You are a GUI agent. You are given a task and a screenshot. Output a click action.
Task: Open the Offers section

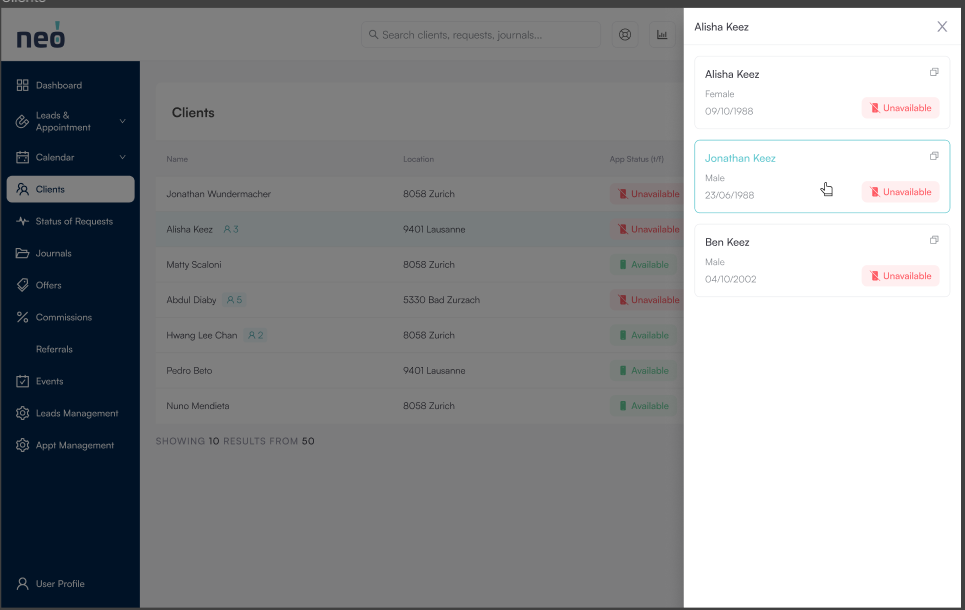(x=48, y=285)
